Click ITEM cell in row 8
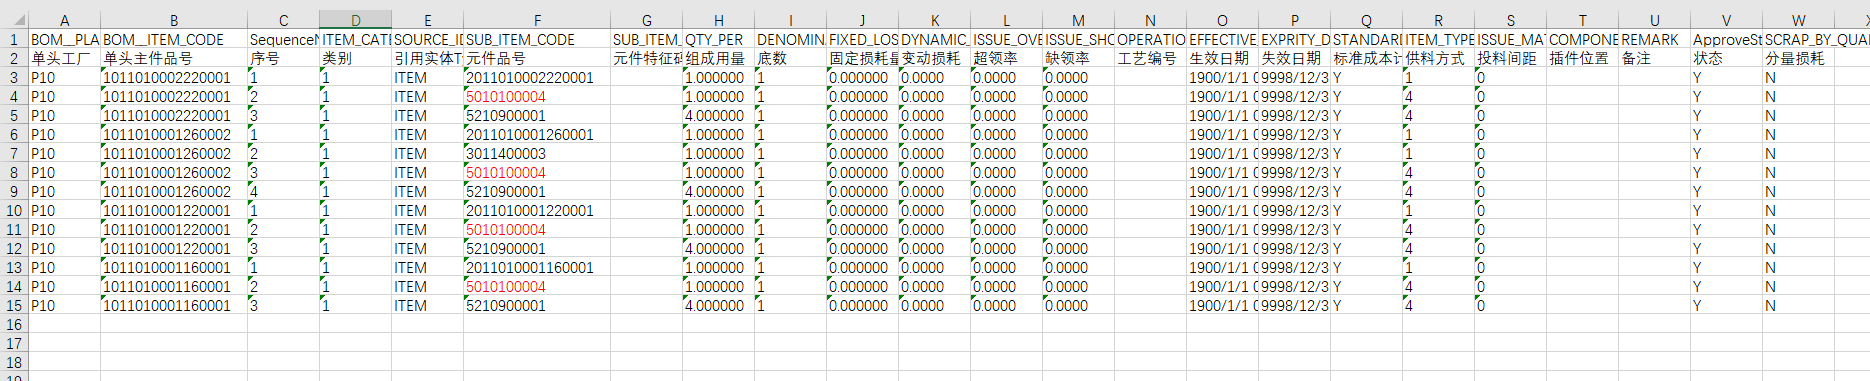1870x381 pixels. [427, 172]
